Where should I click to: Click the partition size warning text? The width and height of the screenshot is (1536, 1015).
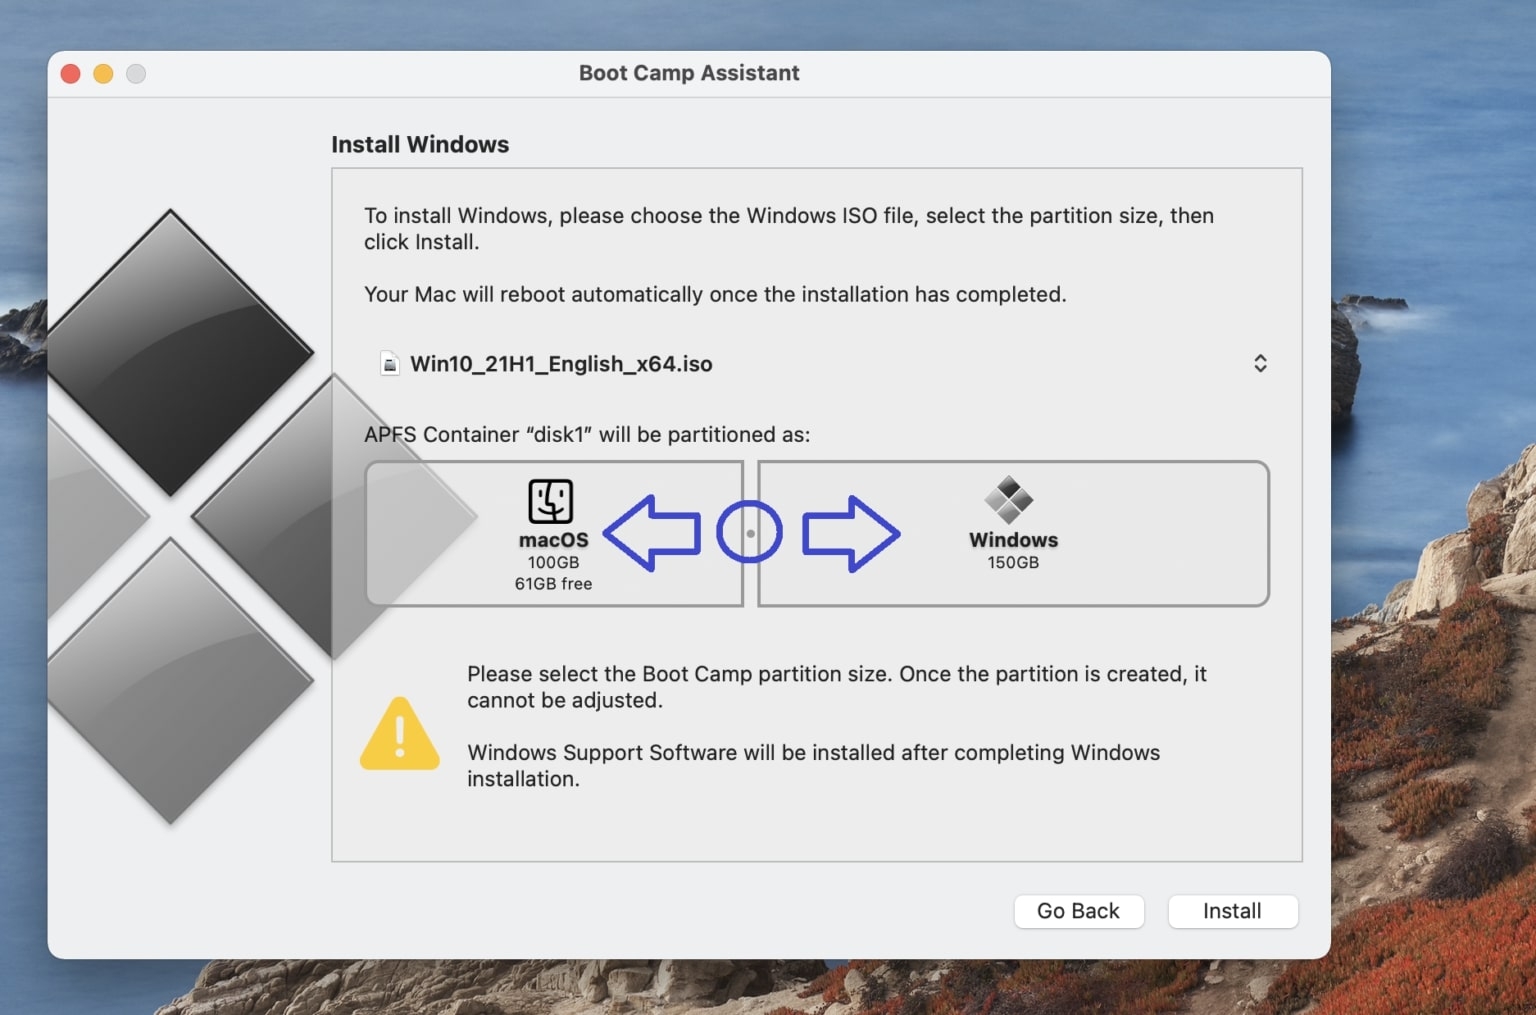click(x=837, y=687)
